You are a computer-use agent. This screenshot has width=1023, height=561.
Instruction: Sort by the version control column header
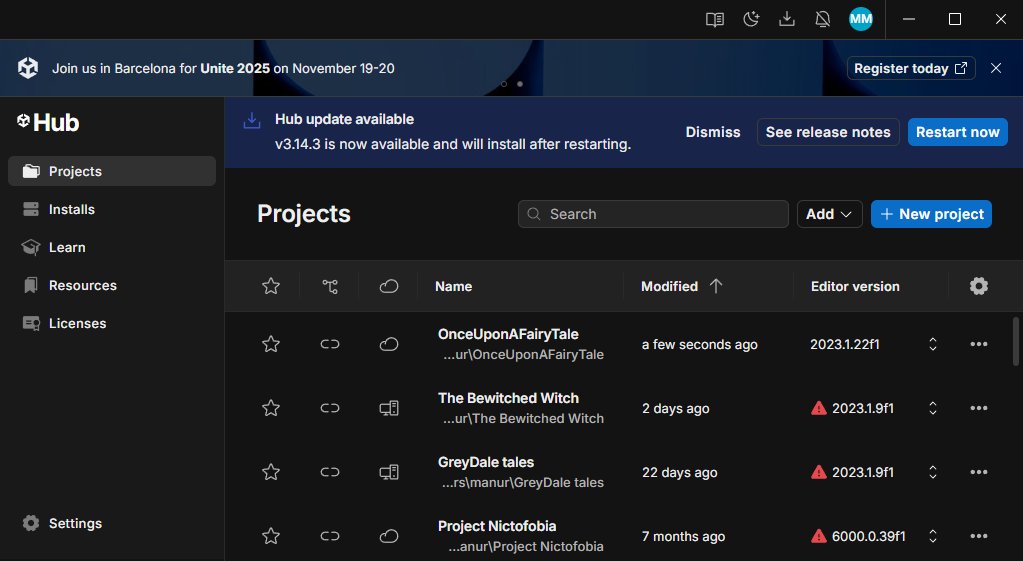coord(330,286)
